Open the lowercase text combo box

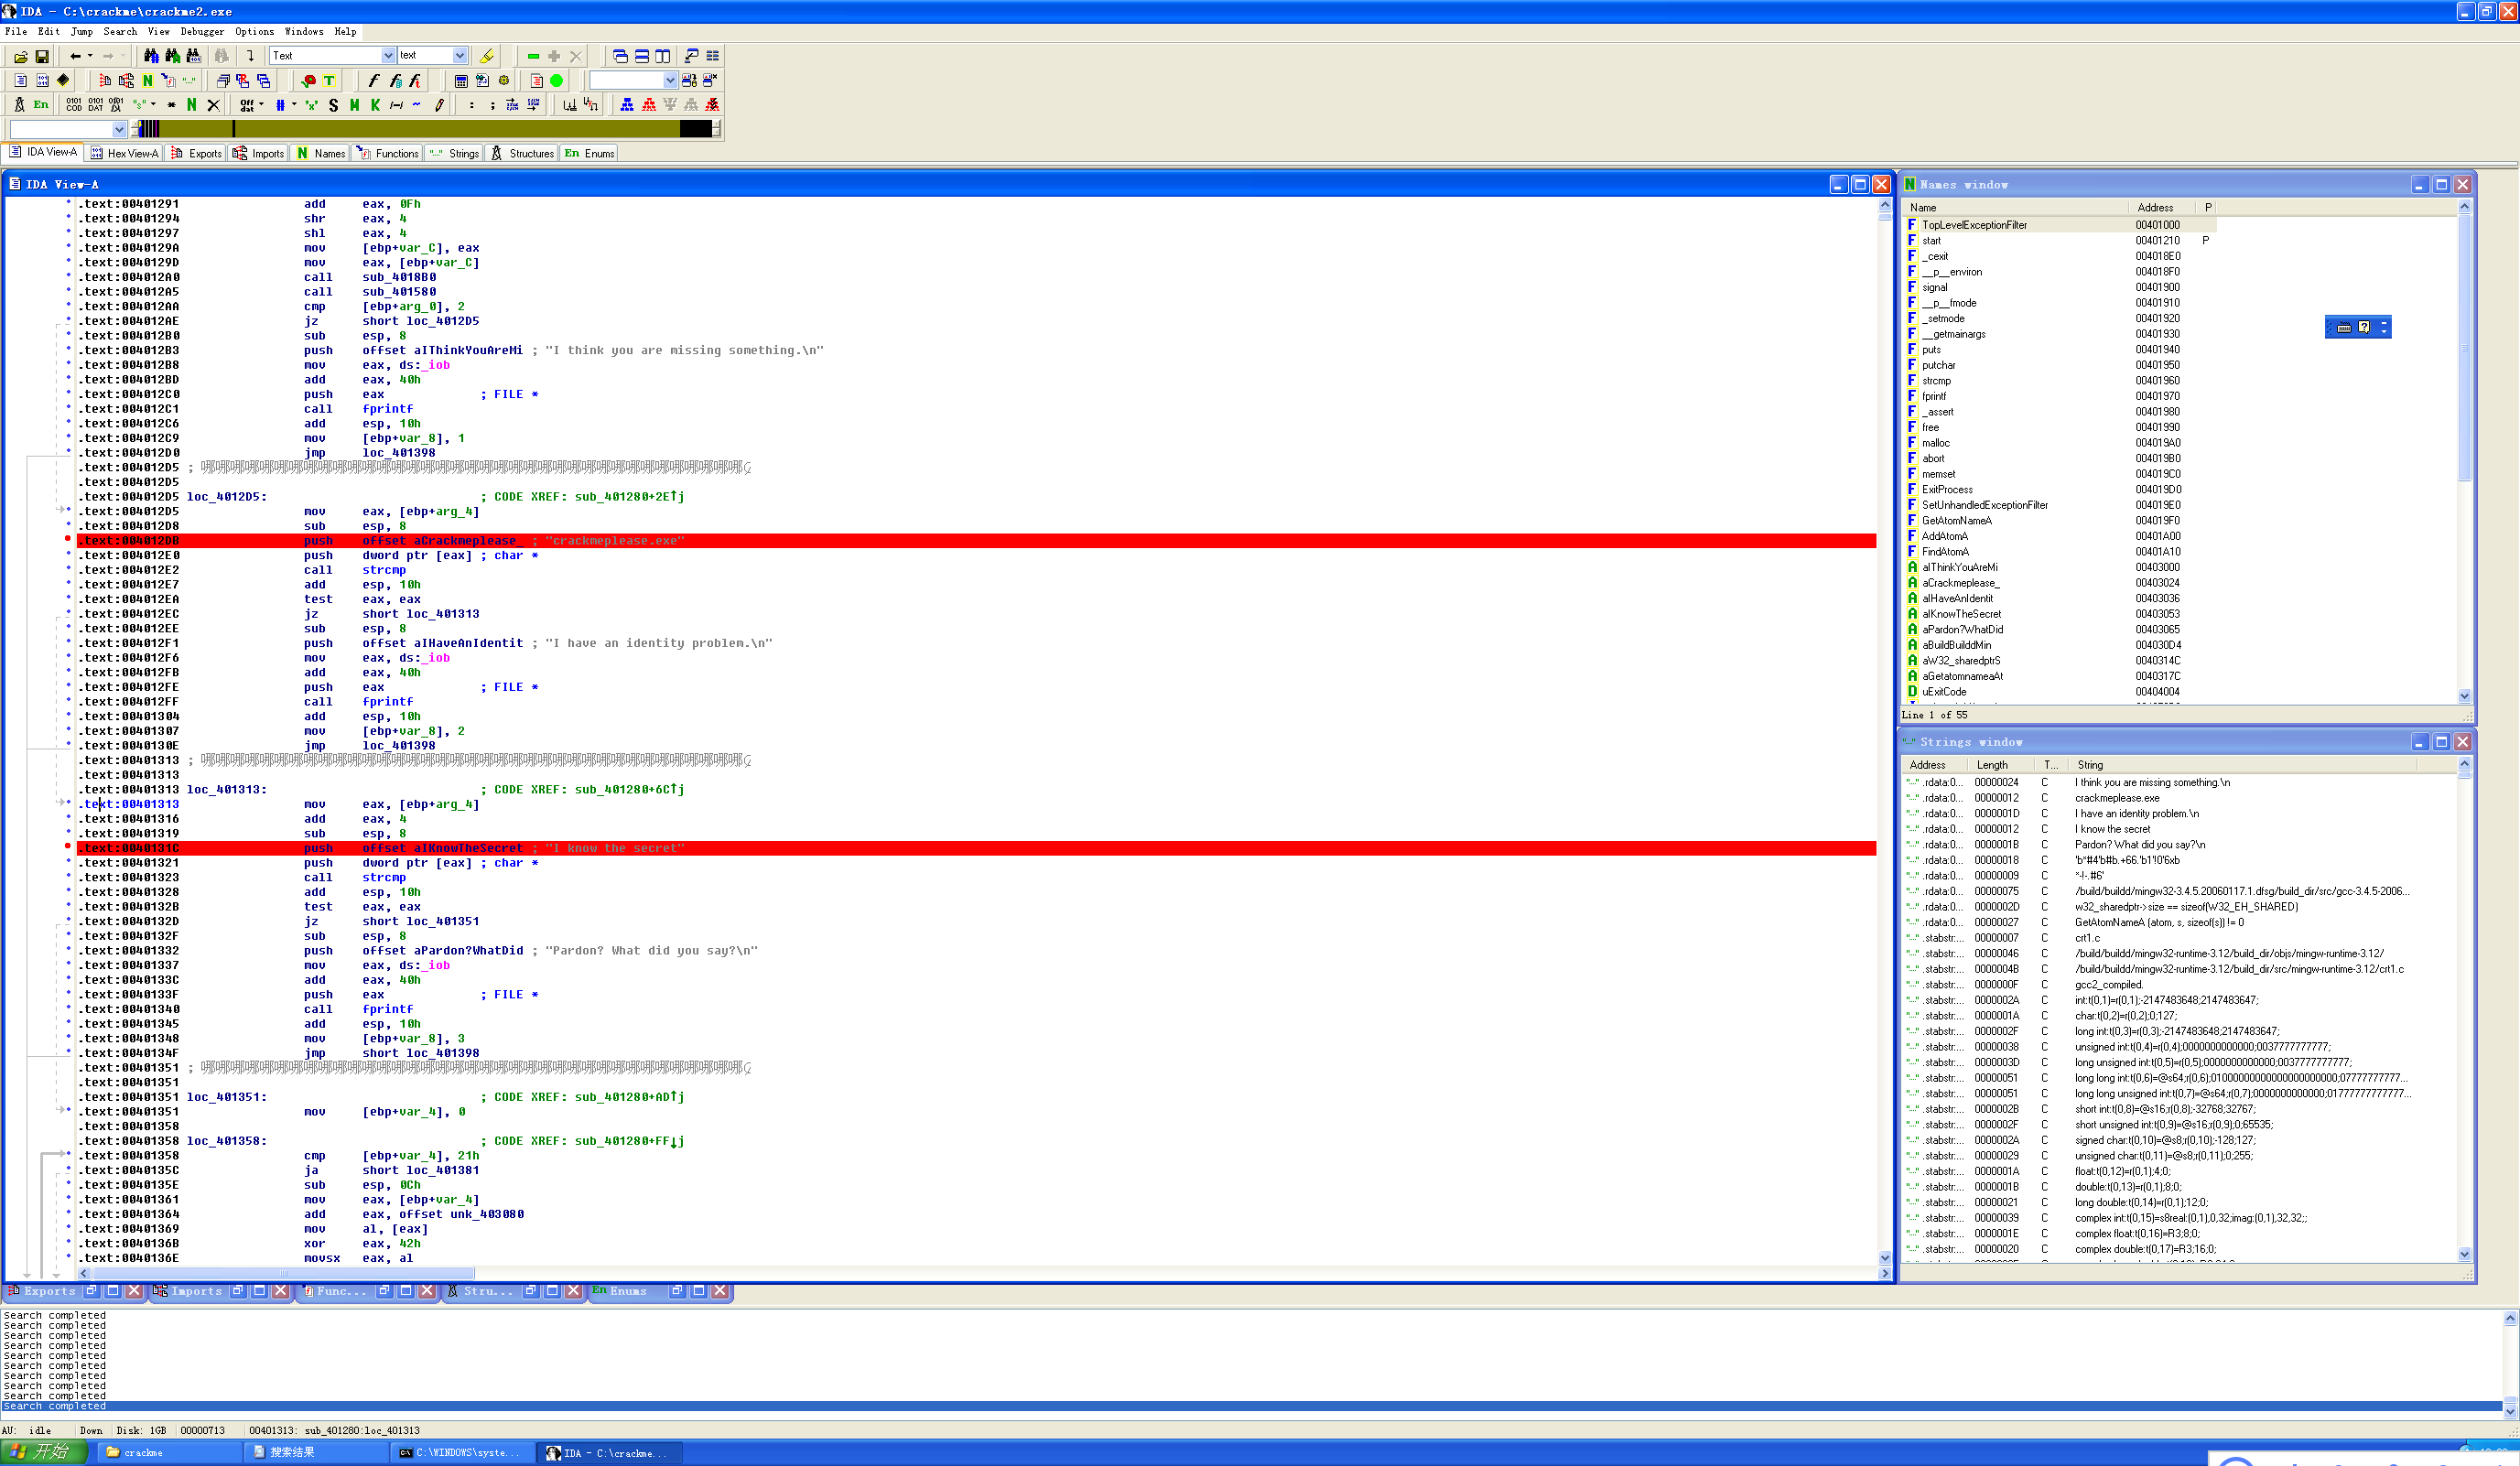click(x=459, y=56)
